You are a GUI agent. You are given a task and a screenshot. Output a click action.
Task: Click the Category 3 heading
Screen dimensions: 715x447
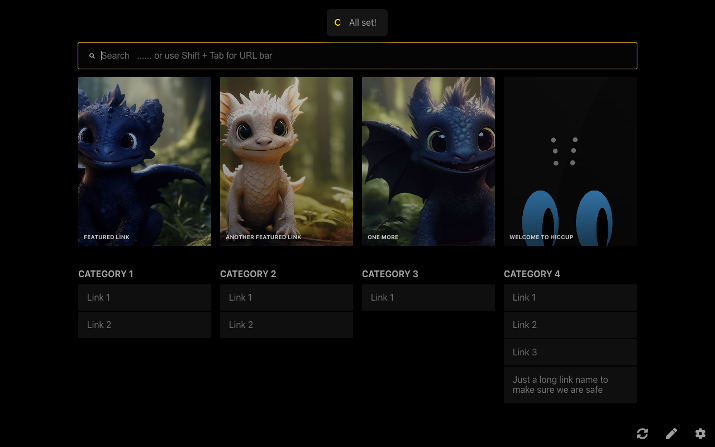390,274
